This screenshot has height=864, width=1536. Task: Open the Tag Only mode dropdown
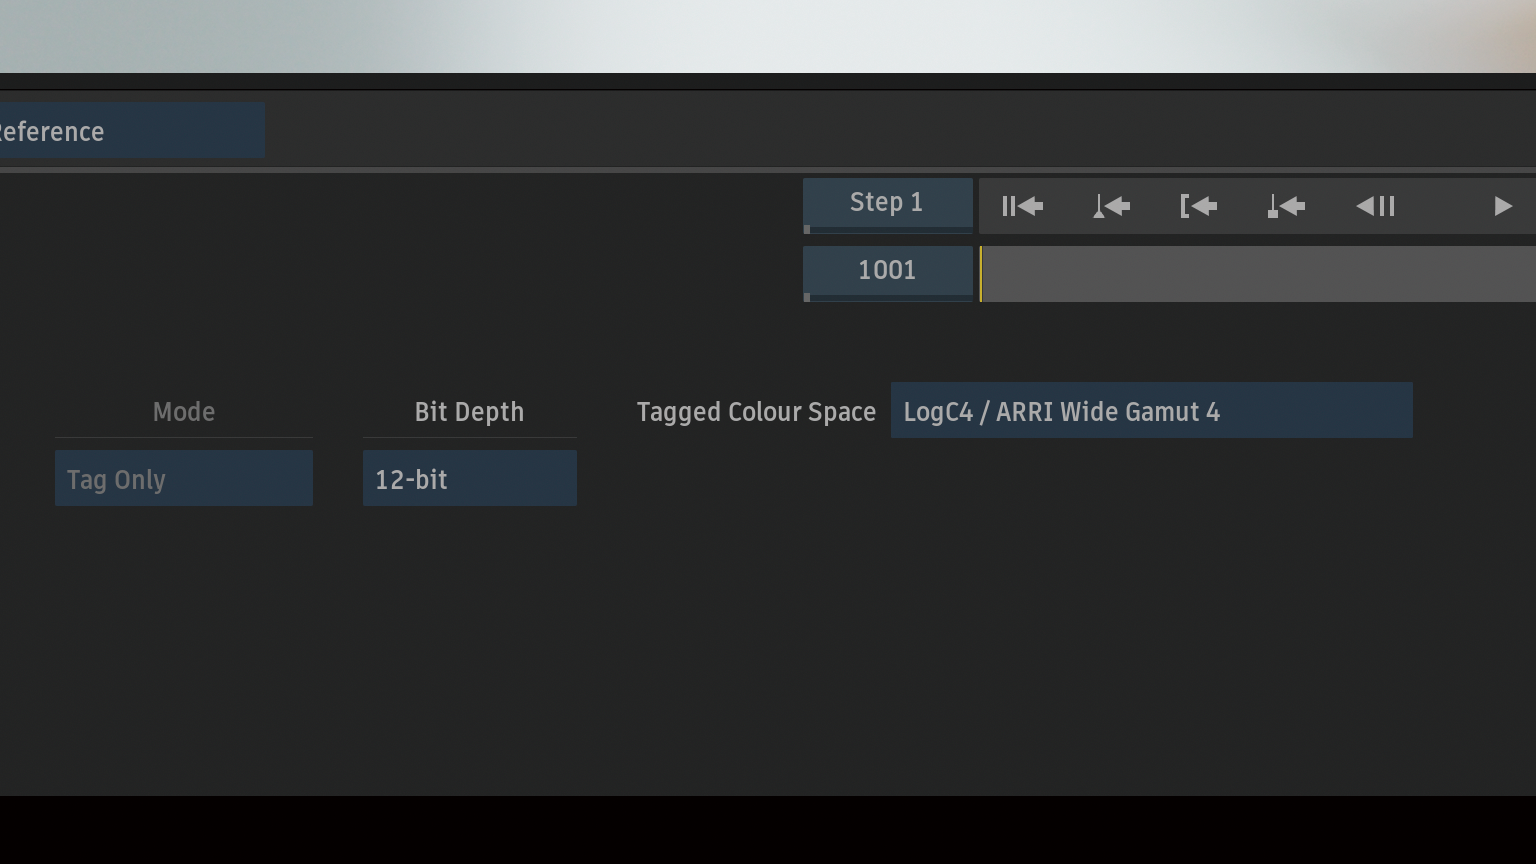pyautogui.click(x=184, y=479)
